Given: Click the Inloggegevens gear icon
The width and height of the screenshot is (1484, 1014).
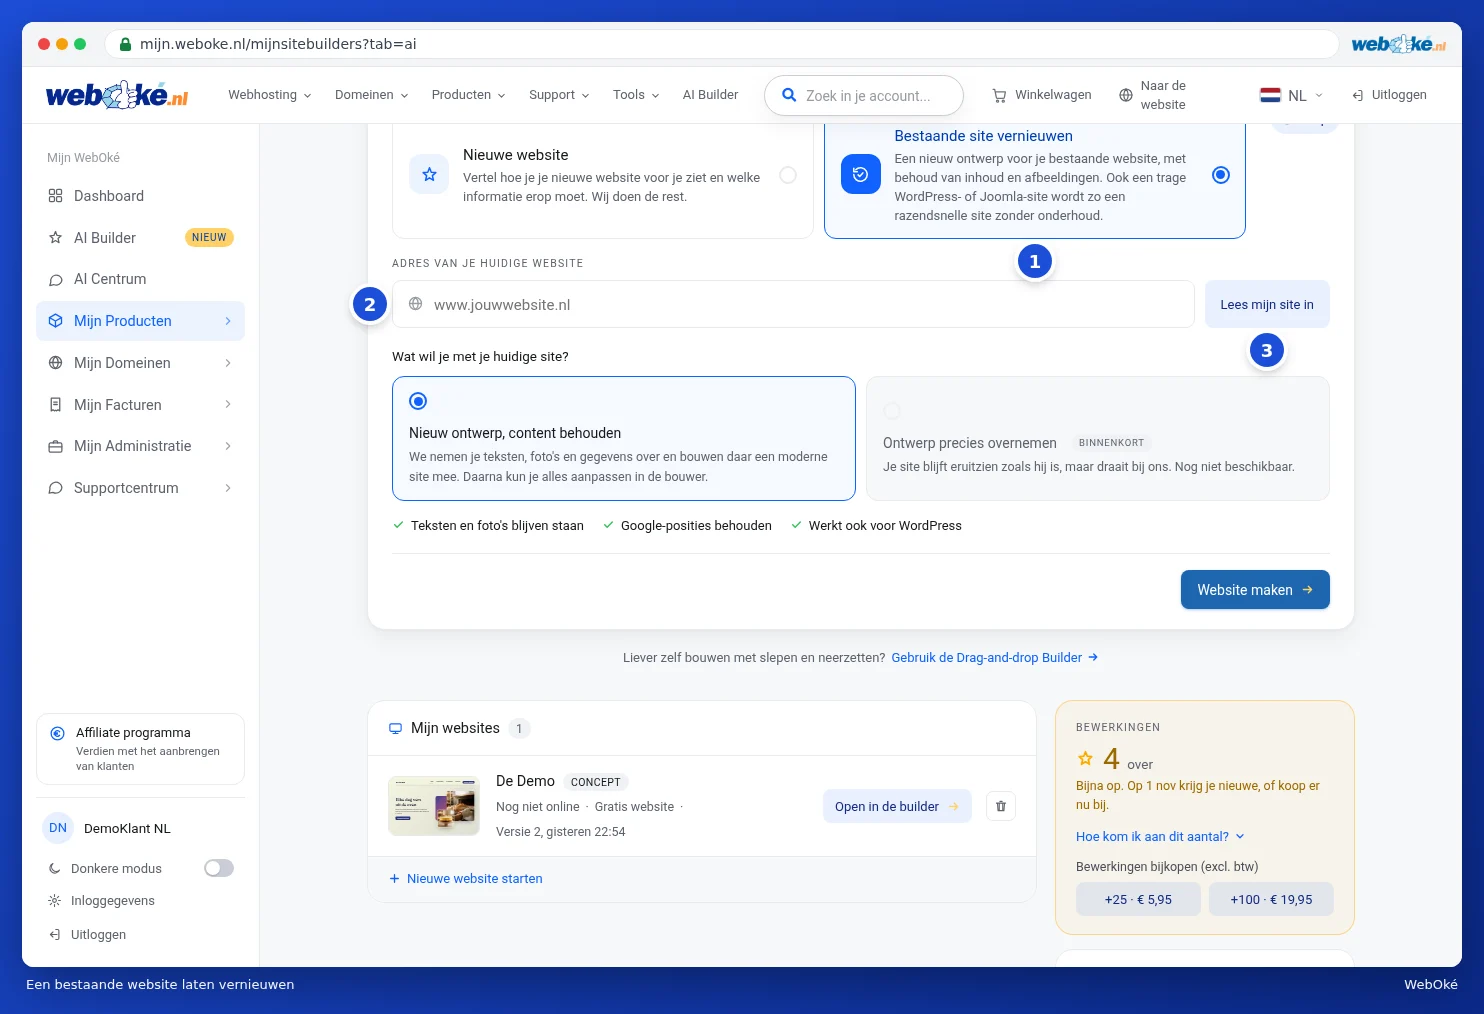Looking at the screenshot, I should click(55, 901).
